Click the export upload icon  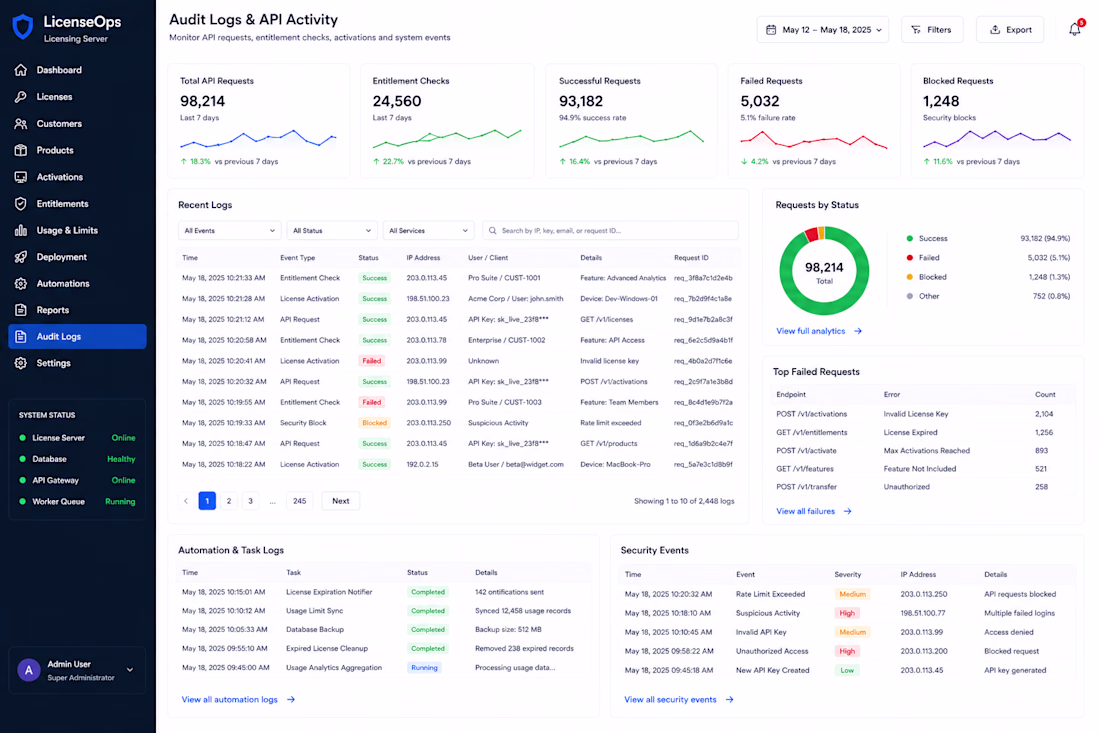click(995, 29)
